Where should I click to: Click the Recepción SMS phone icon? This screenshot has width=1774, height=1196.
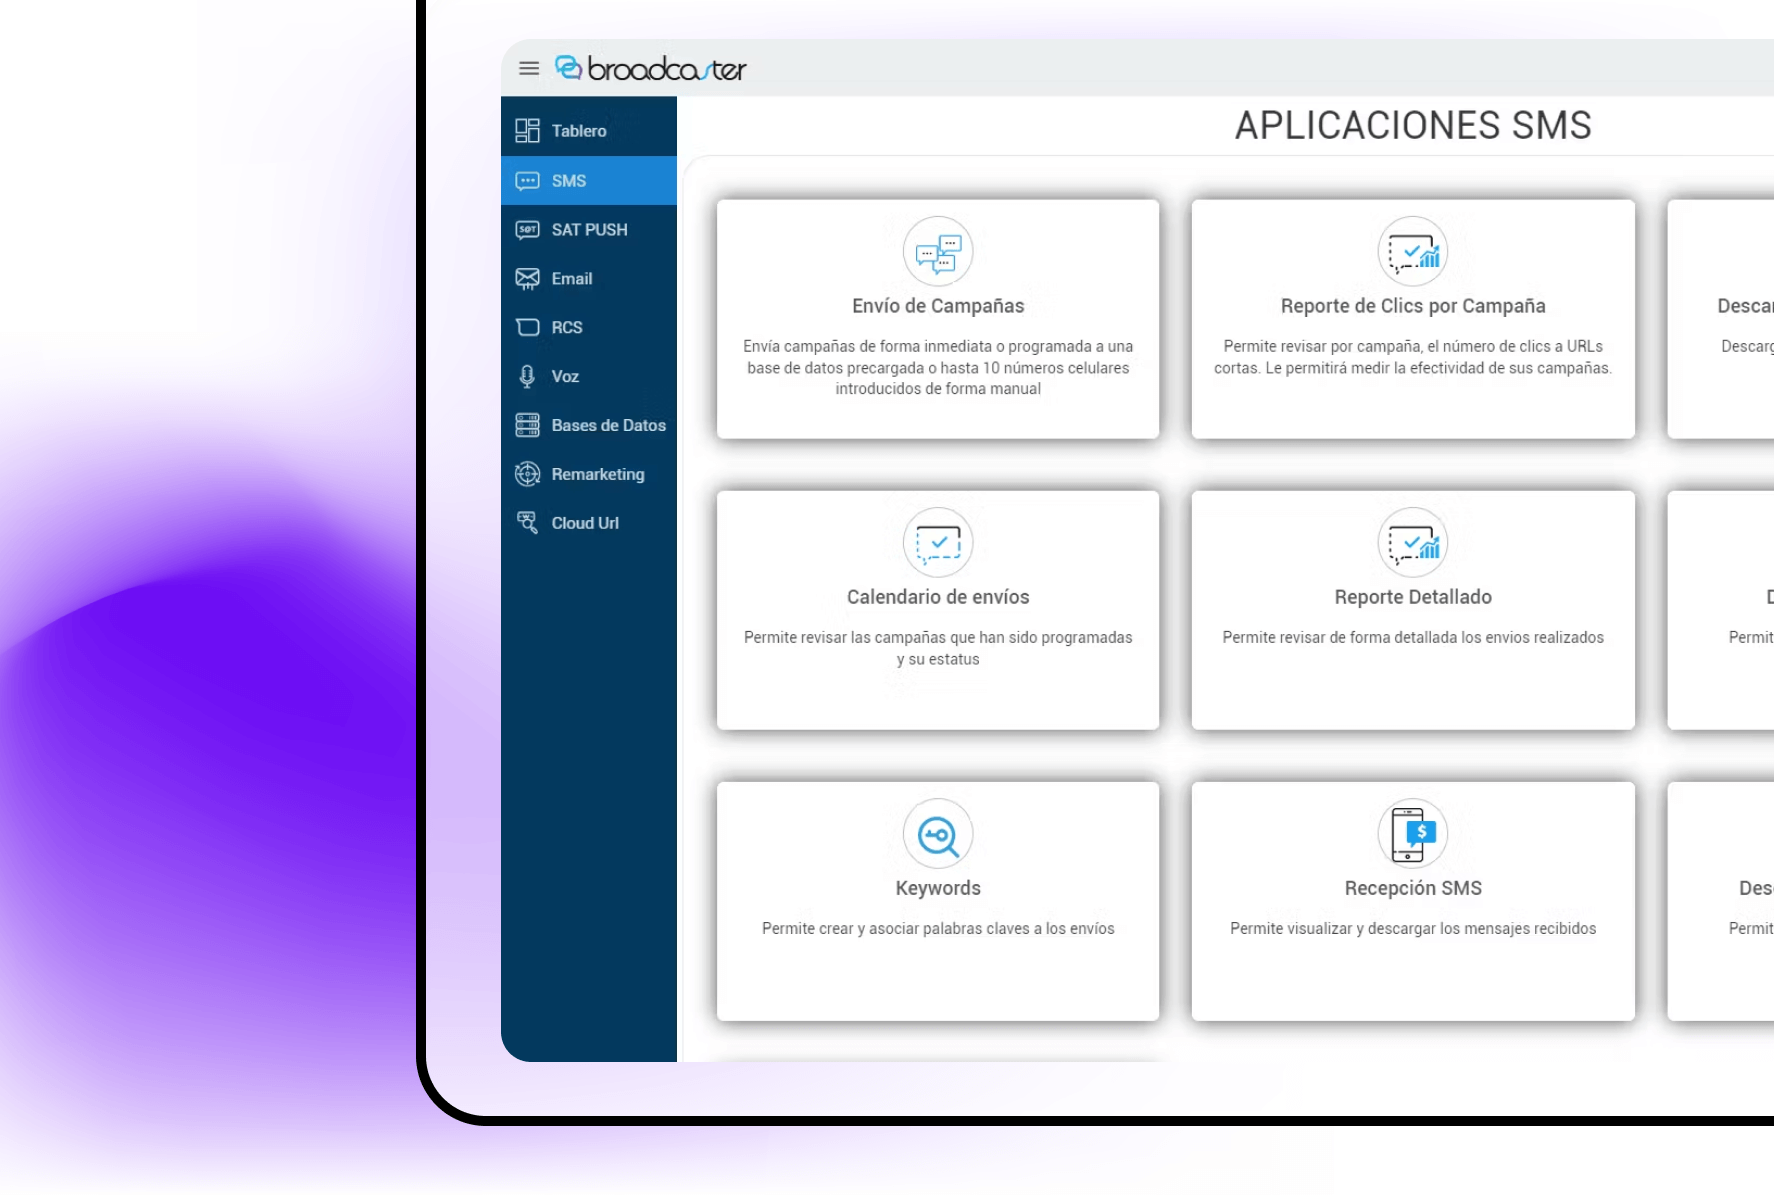1412,834
